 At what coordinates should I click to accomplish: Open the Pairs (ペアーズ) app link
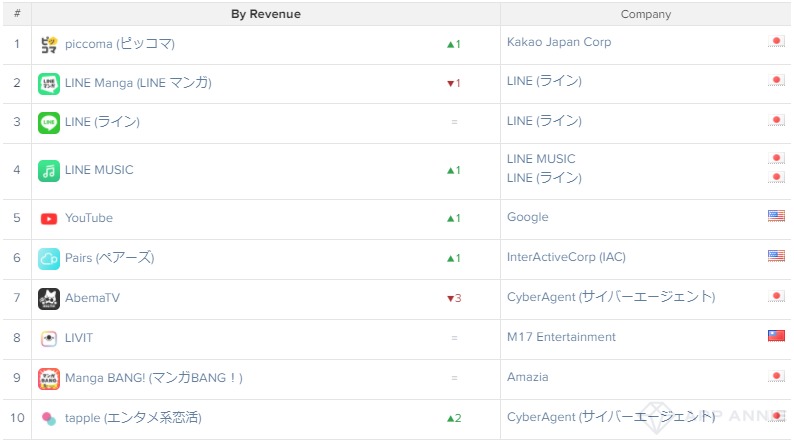click(109, 258)
